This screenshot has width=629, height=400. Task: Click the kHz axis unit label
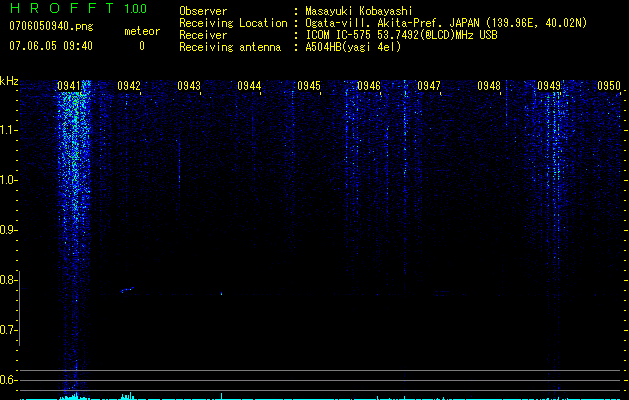click(x=9, y=81)
